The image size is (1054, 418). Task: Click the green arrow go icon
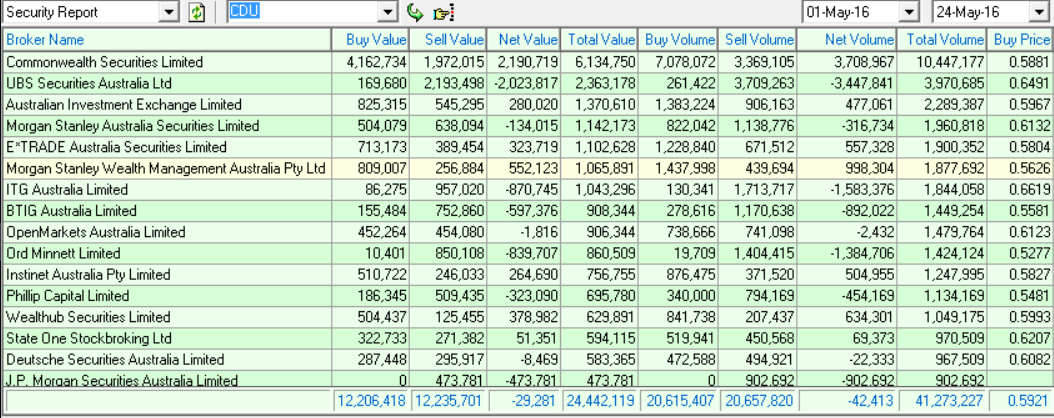coord(416,12)
